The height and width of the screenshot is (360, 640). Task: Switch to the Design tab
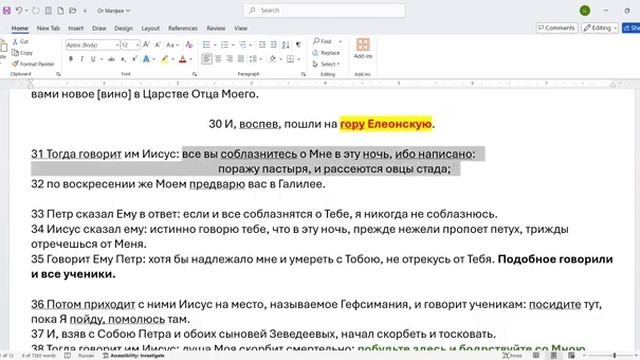(124, 28)
